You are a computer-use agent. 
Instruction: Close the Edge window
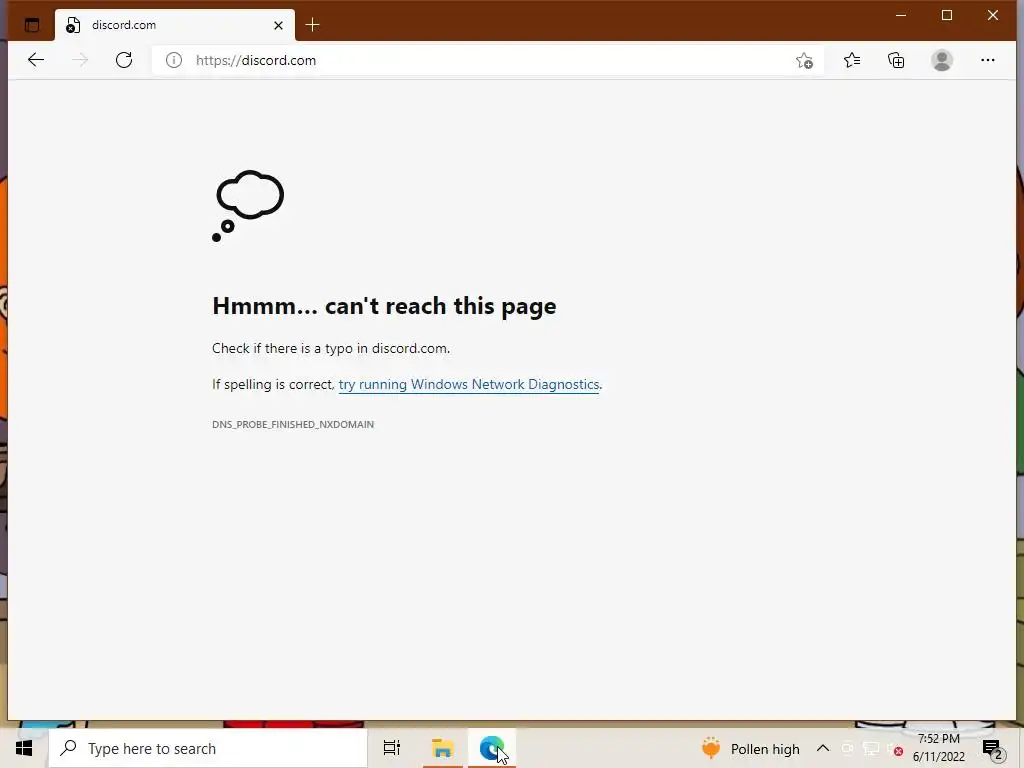click(x=993, y=15)
